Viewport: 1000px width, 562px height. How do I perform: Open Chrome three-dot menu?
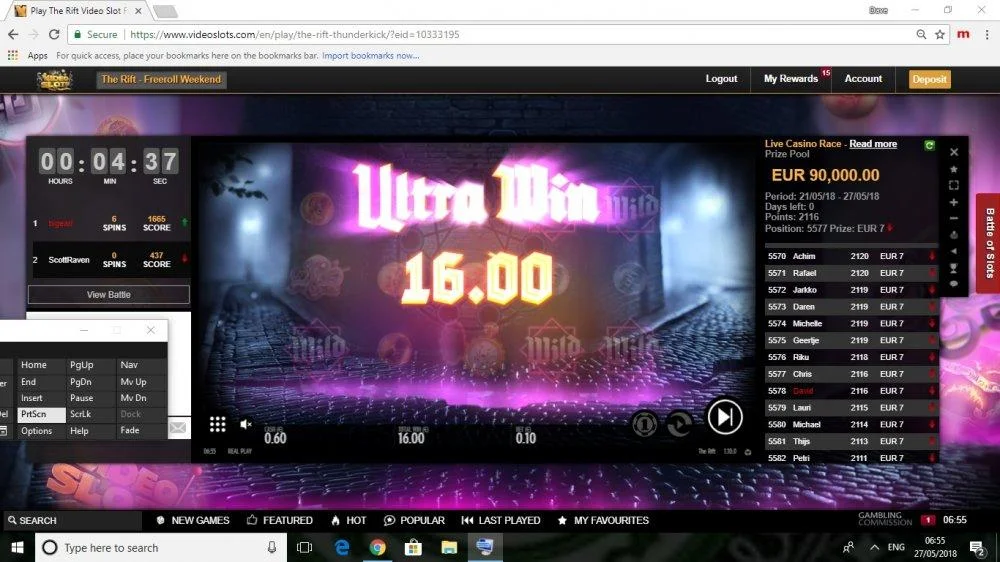(987, 34)
